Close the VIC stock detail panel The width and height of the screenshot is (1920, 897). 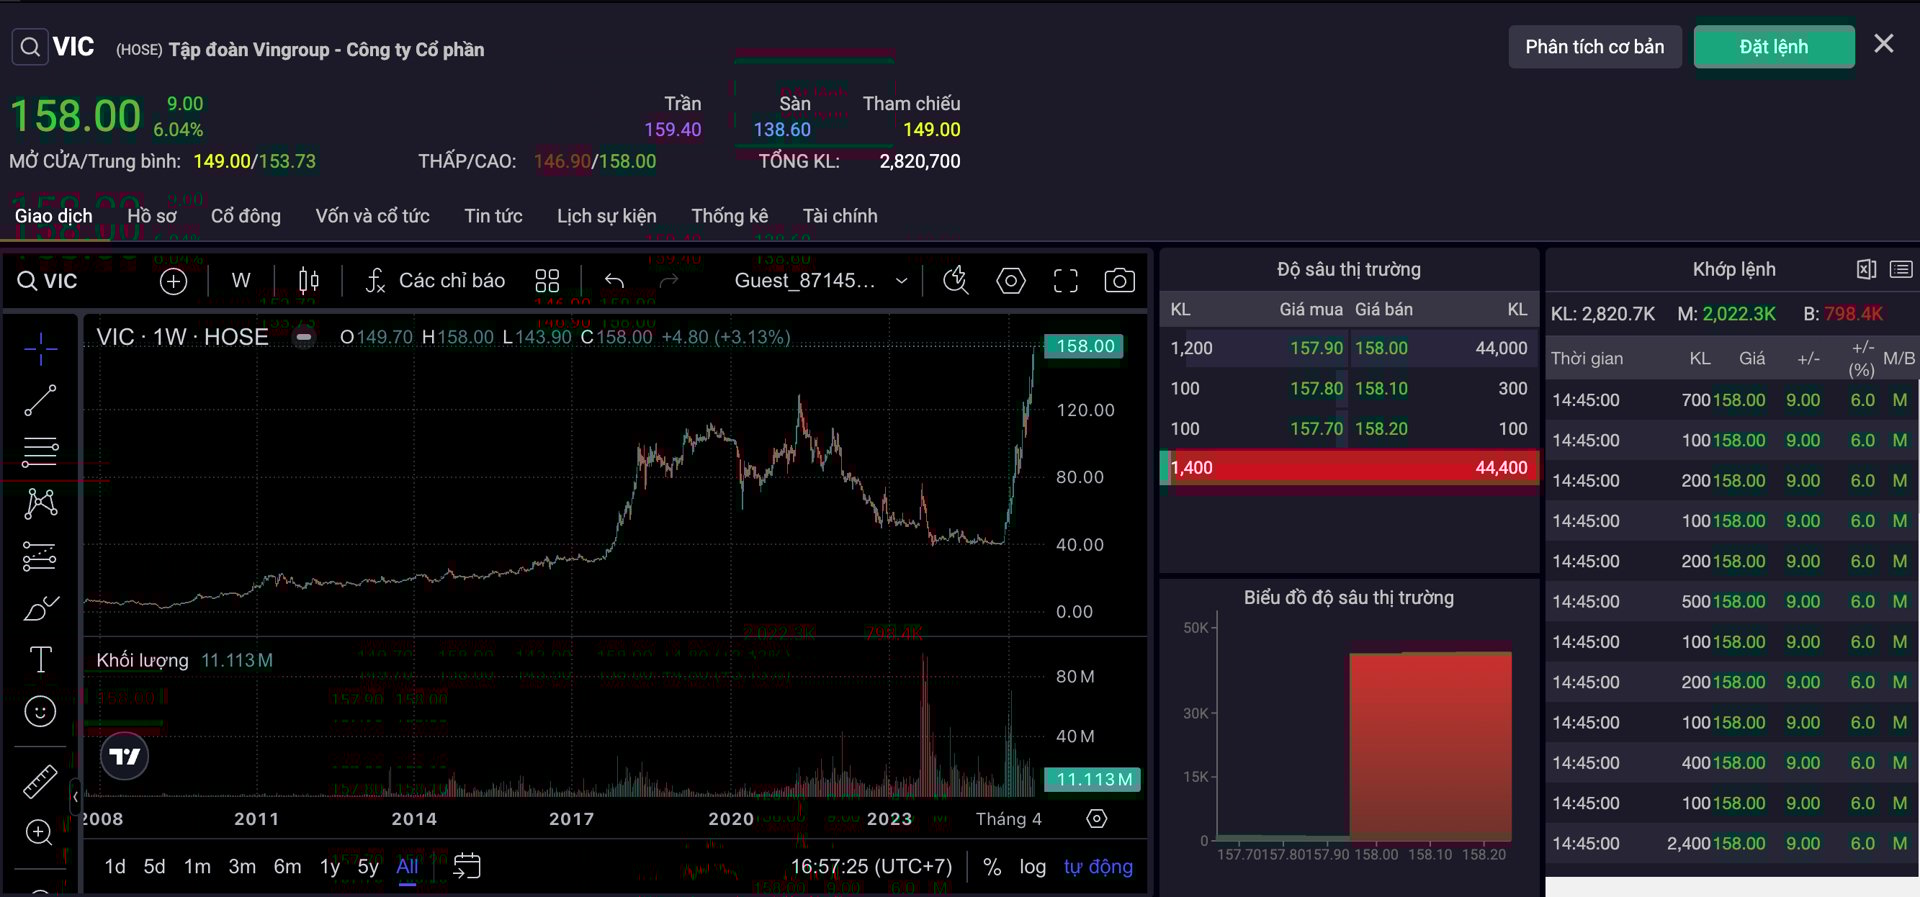pyautogui.click(x=1884, y=44)
